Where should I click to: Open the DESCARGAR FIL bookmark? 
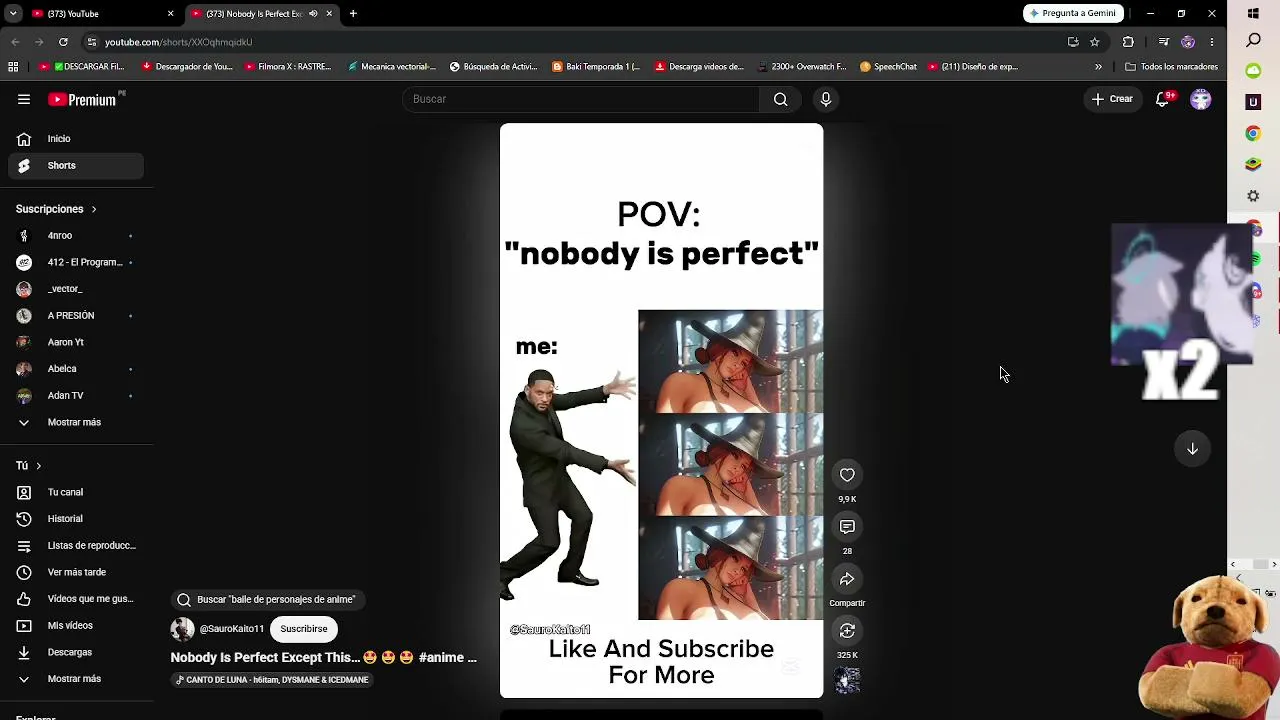(x=82, y=67)
